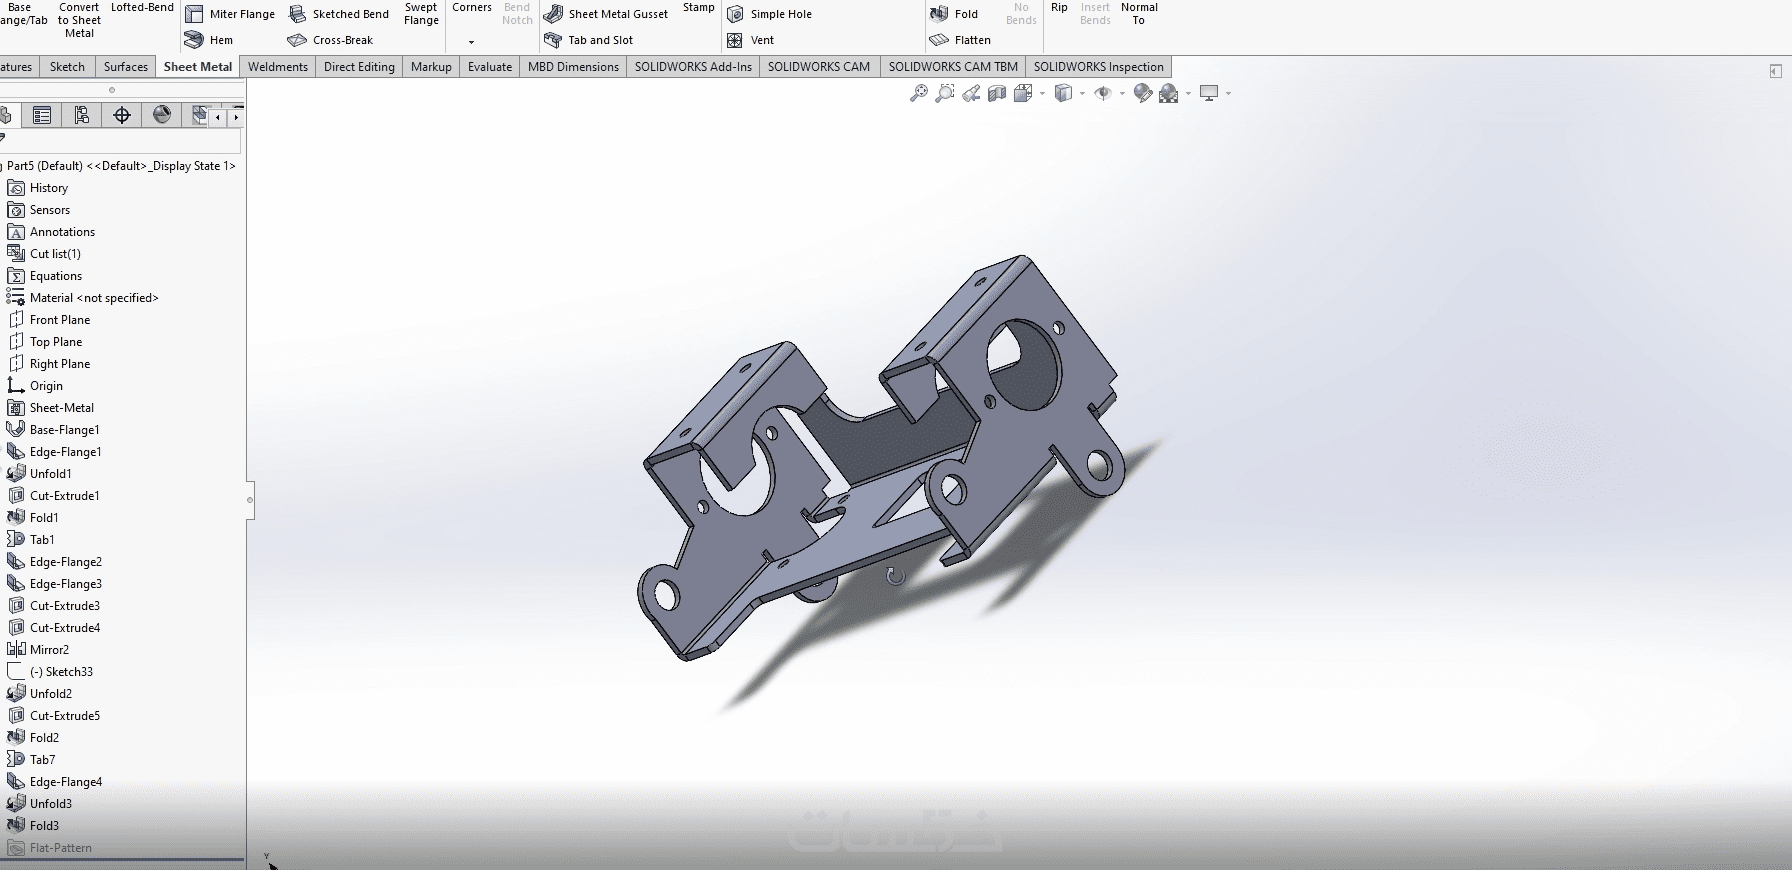The width and height of the screenshot is (1792, 870).
Task: Open the ConfigurationManager tab icon
Action: (82, 115)
